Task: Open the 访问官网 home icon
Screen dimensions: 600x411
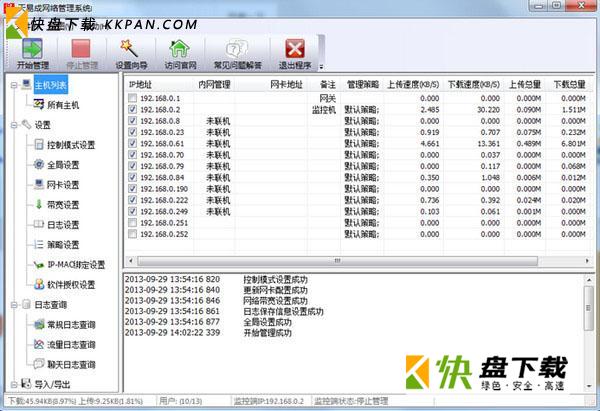Action: click(179, 49)
